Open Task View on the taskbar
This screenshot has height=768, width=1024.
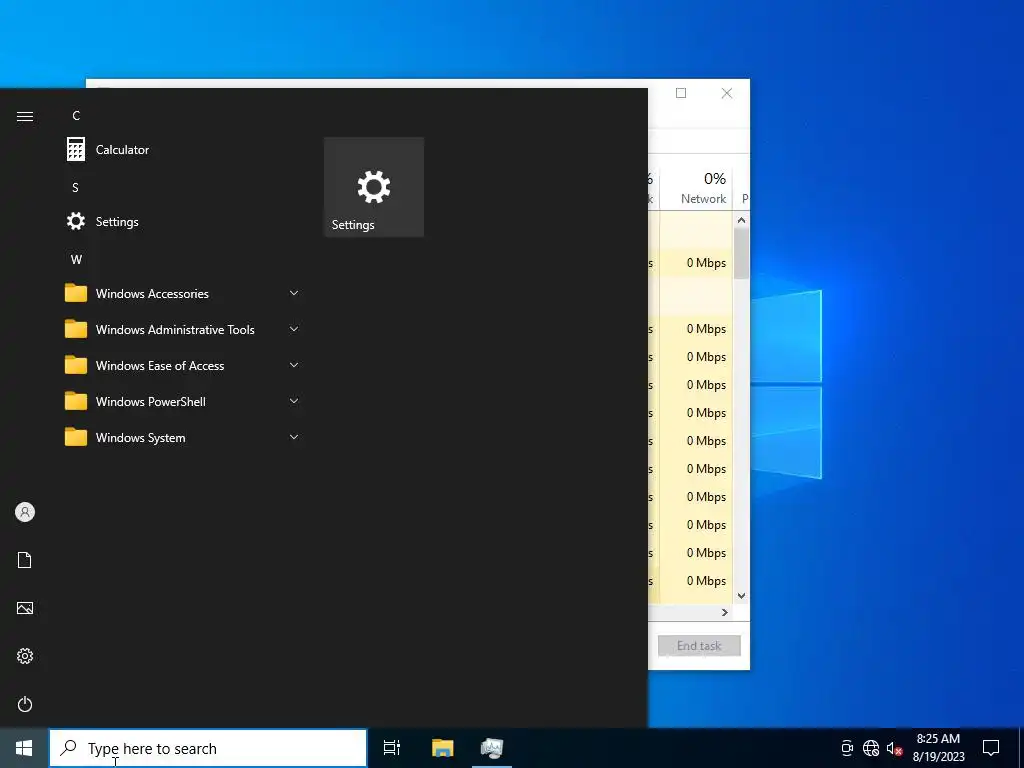392,748
